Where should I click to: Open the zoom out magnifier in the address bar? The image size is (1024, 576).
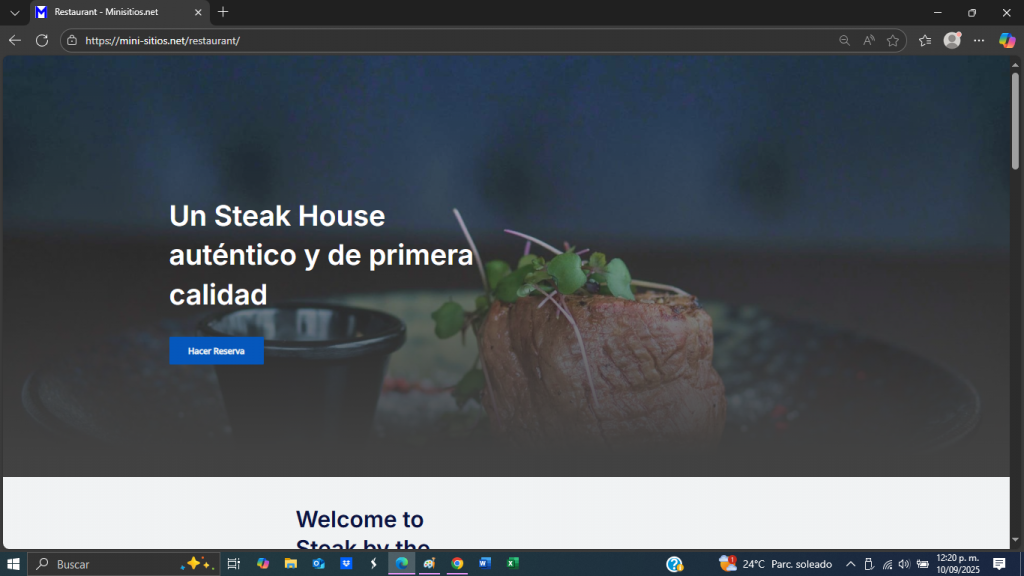tap(844, 40)
